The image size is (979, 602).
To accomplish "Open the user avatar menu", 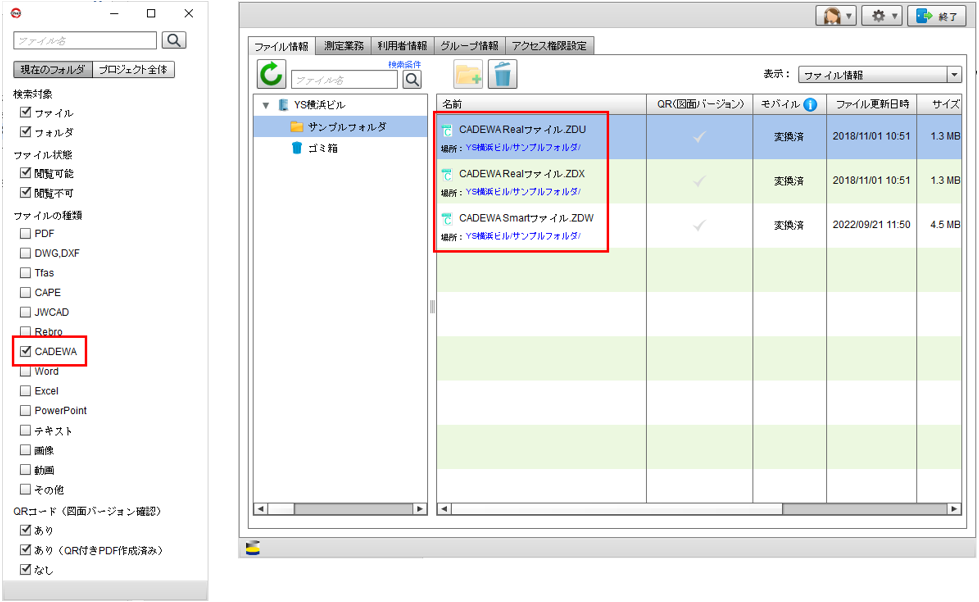I will (836, 16).
